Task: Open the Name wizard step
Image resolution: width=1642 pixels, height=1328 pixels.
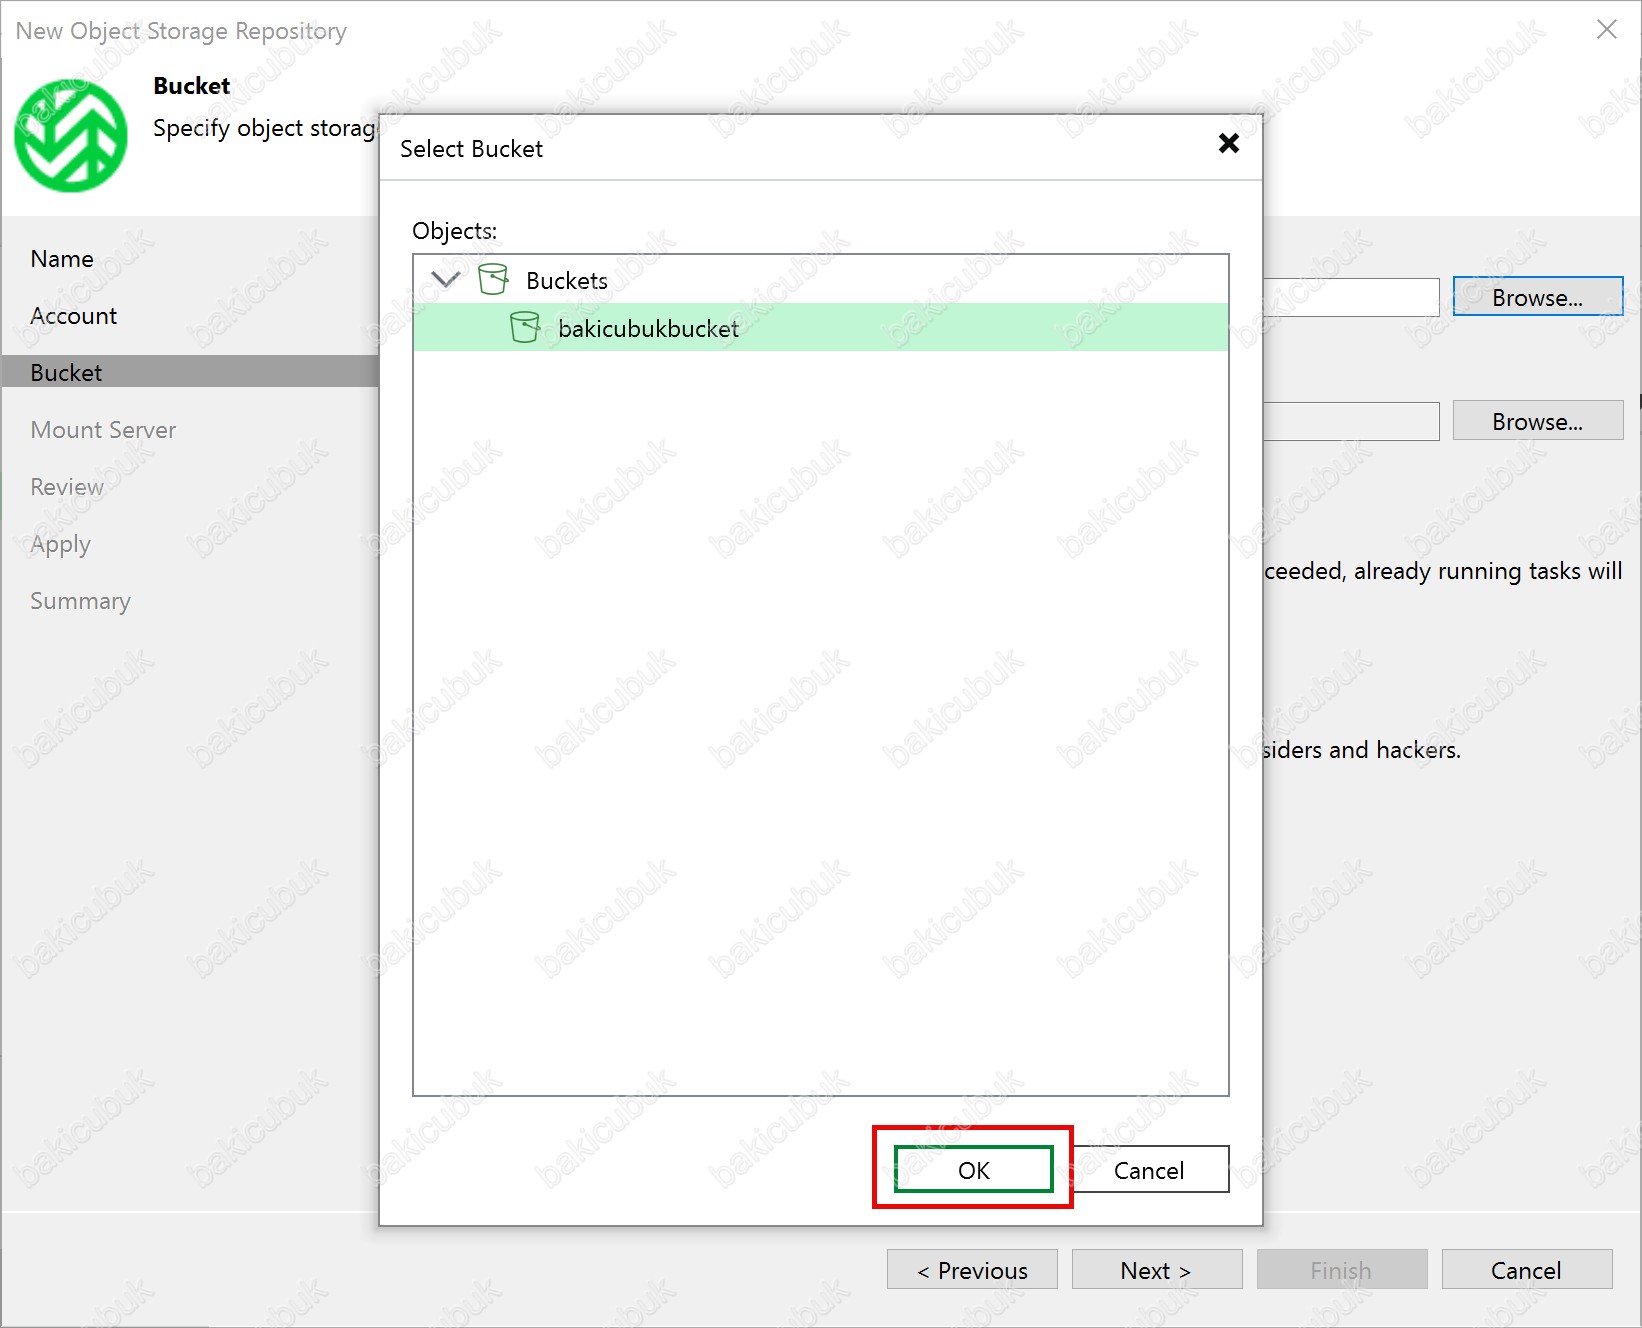Action: [x=62, y=259]
